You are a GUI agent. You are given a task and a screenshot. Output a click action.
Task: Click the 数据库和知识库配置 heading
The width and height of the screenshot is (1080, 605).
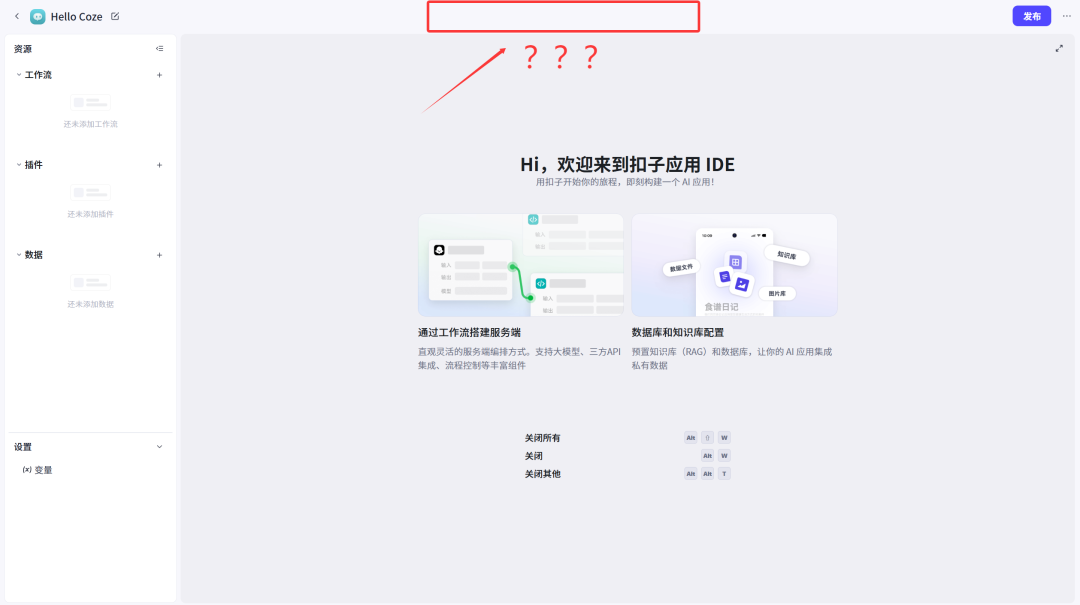(678, 332)
